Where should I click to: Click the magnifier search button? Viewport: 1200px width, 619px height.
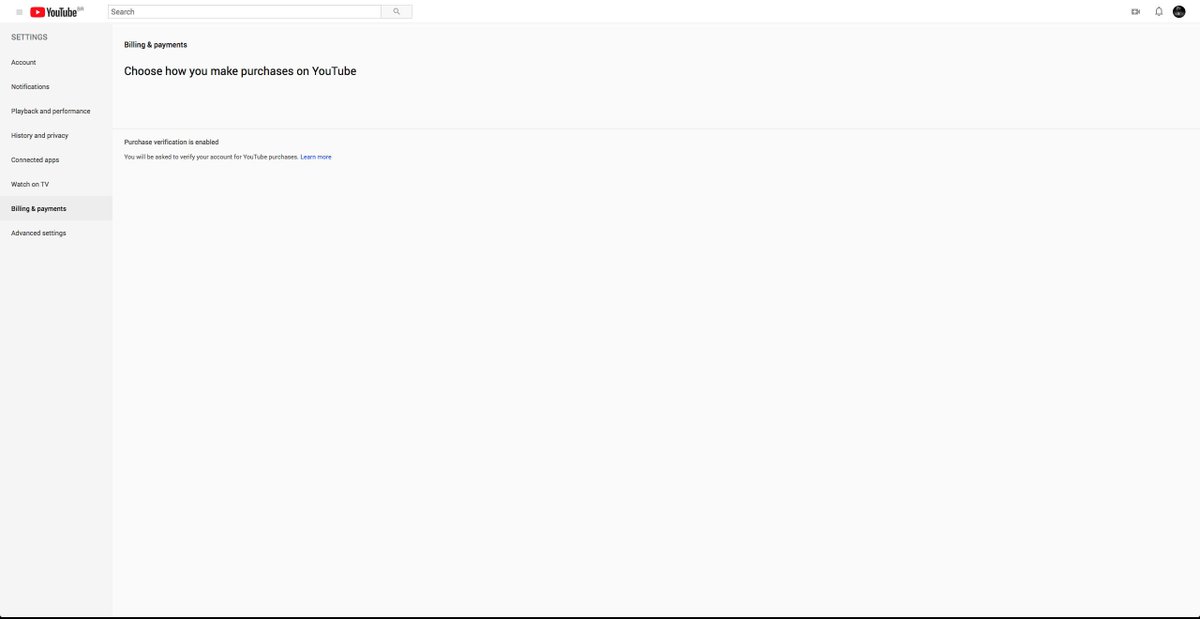click(397, 12)
